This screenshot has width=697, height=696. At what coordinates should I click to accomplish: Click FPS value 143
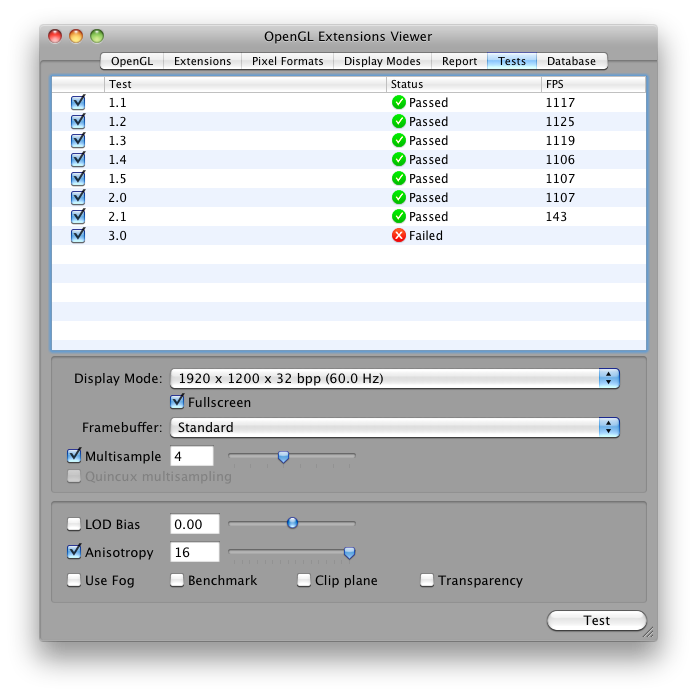pos(556,217)
